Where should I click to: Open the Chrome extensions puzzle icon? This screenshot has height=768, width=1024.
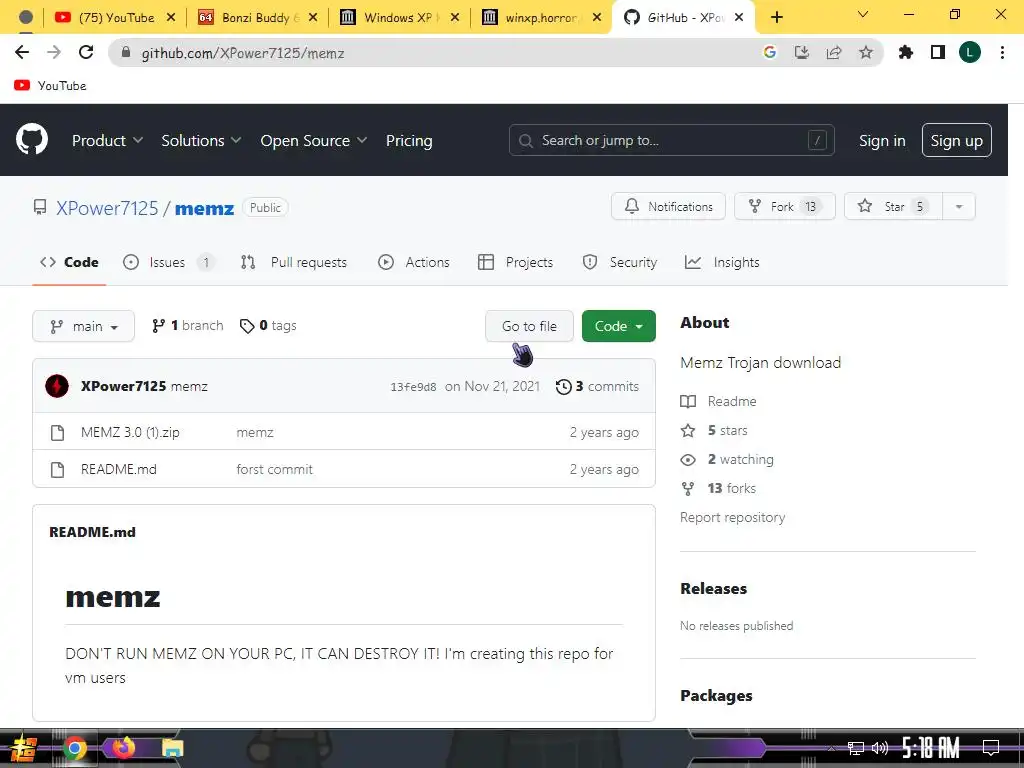pyautogui.click(x=906, y=52)
